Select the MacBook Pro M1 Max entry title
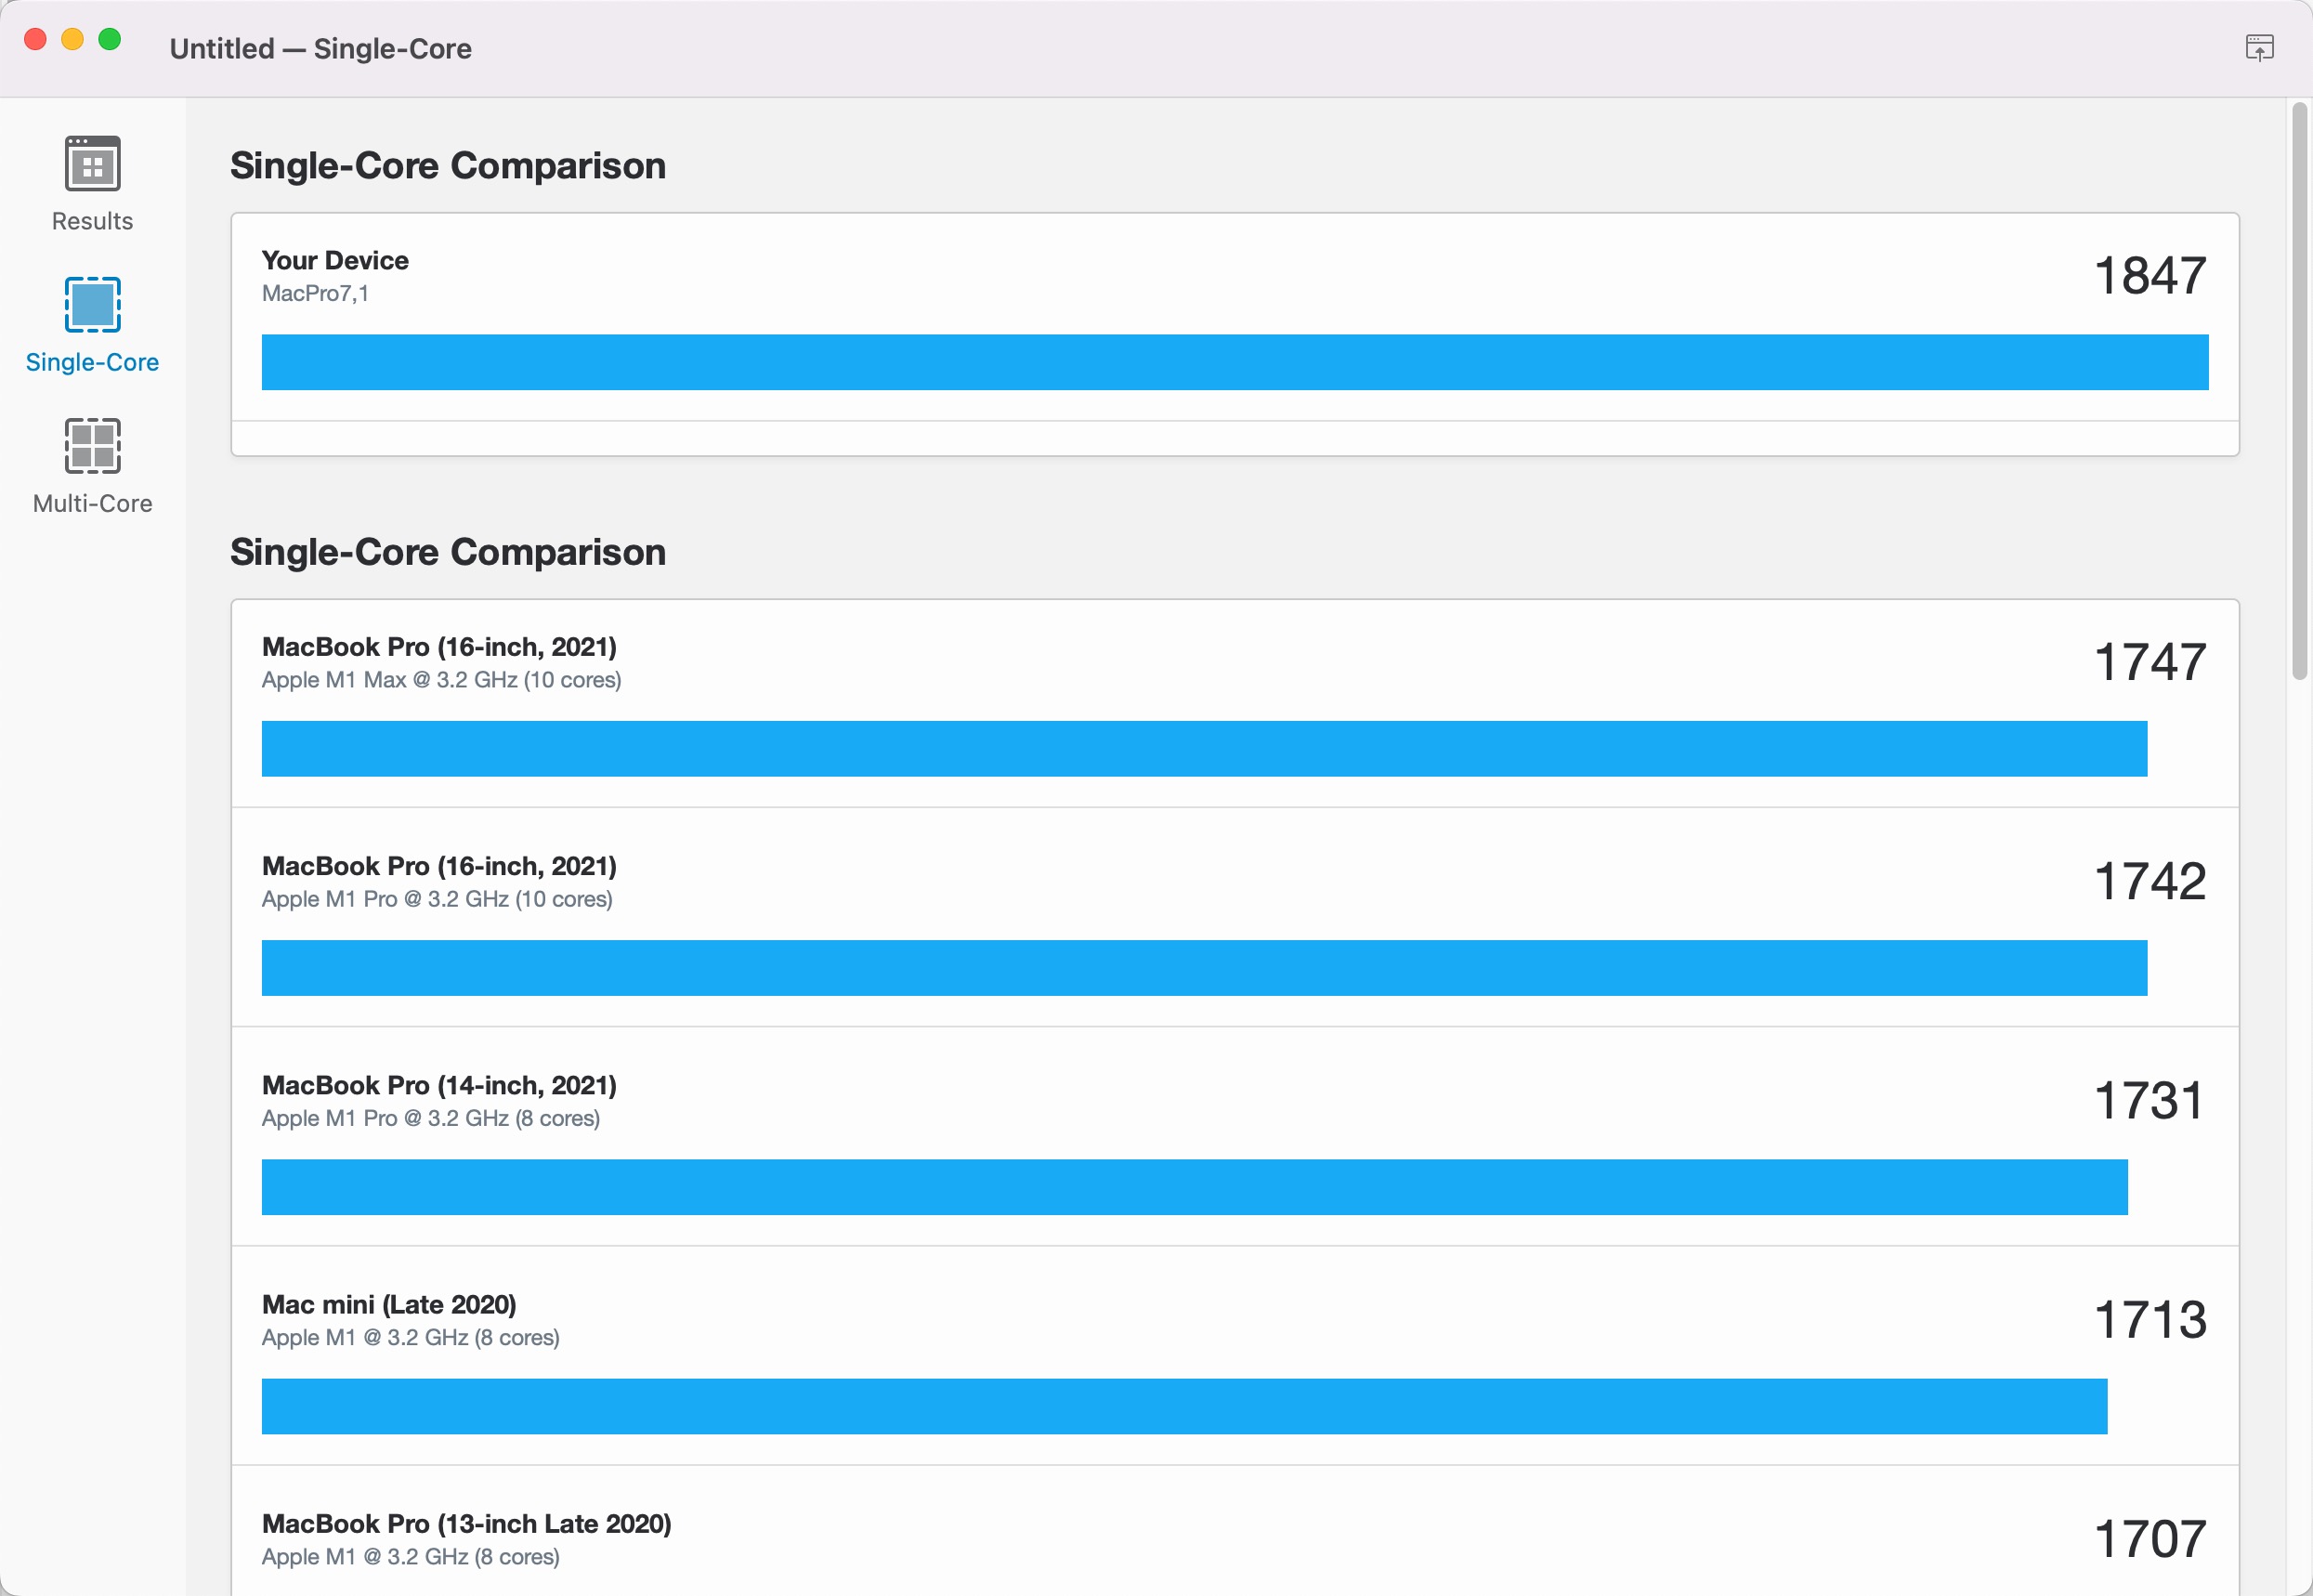2313x1596 pixels. point(439,647)
